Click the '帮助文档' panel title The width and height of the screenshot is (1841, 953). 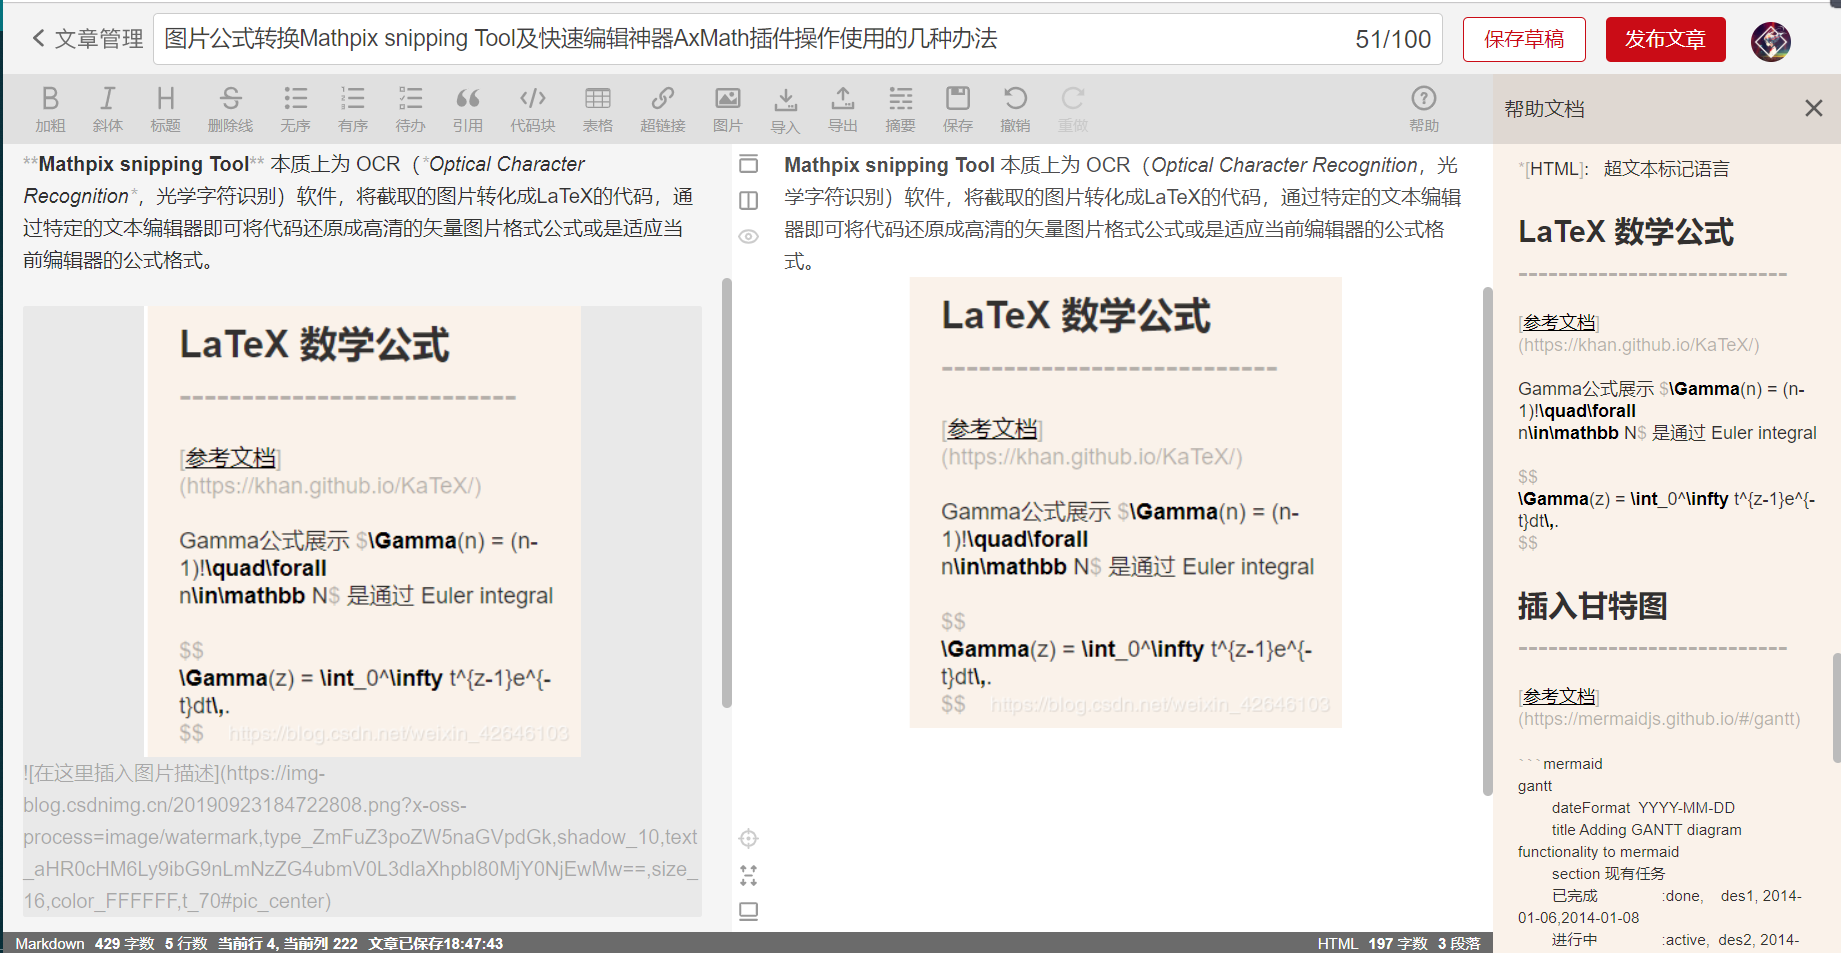coord(1545,109)
